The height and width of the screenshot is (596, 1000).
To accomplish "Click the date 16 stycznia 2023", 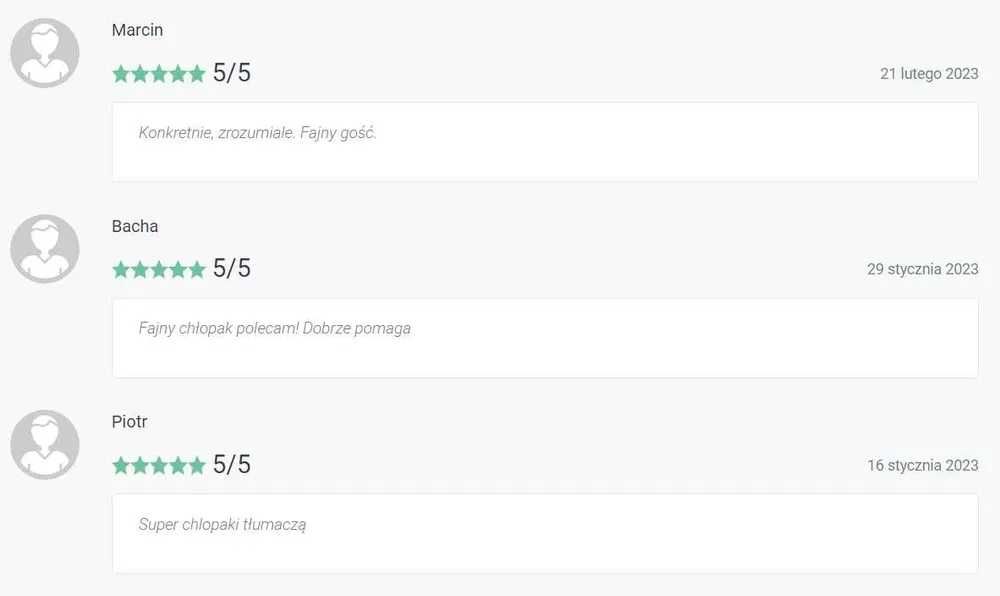I will (922, 465).
